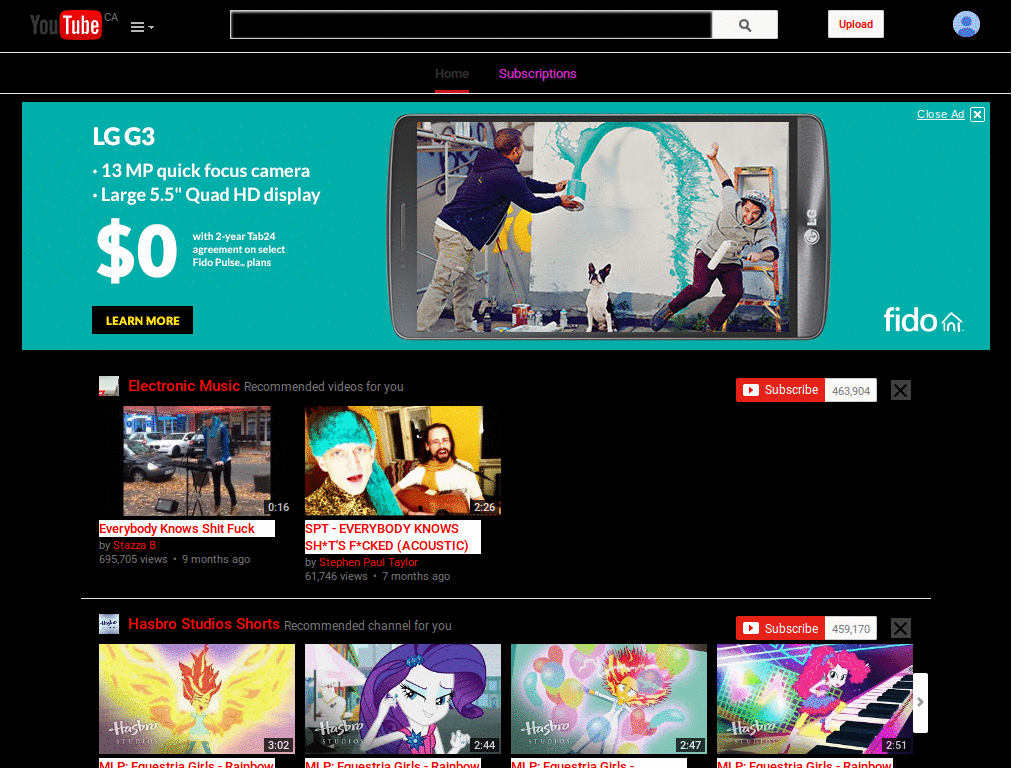Click the $0 price in the ad
The image size is (1024, 768).
pyautogui.click(x=136, y=251)
